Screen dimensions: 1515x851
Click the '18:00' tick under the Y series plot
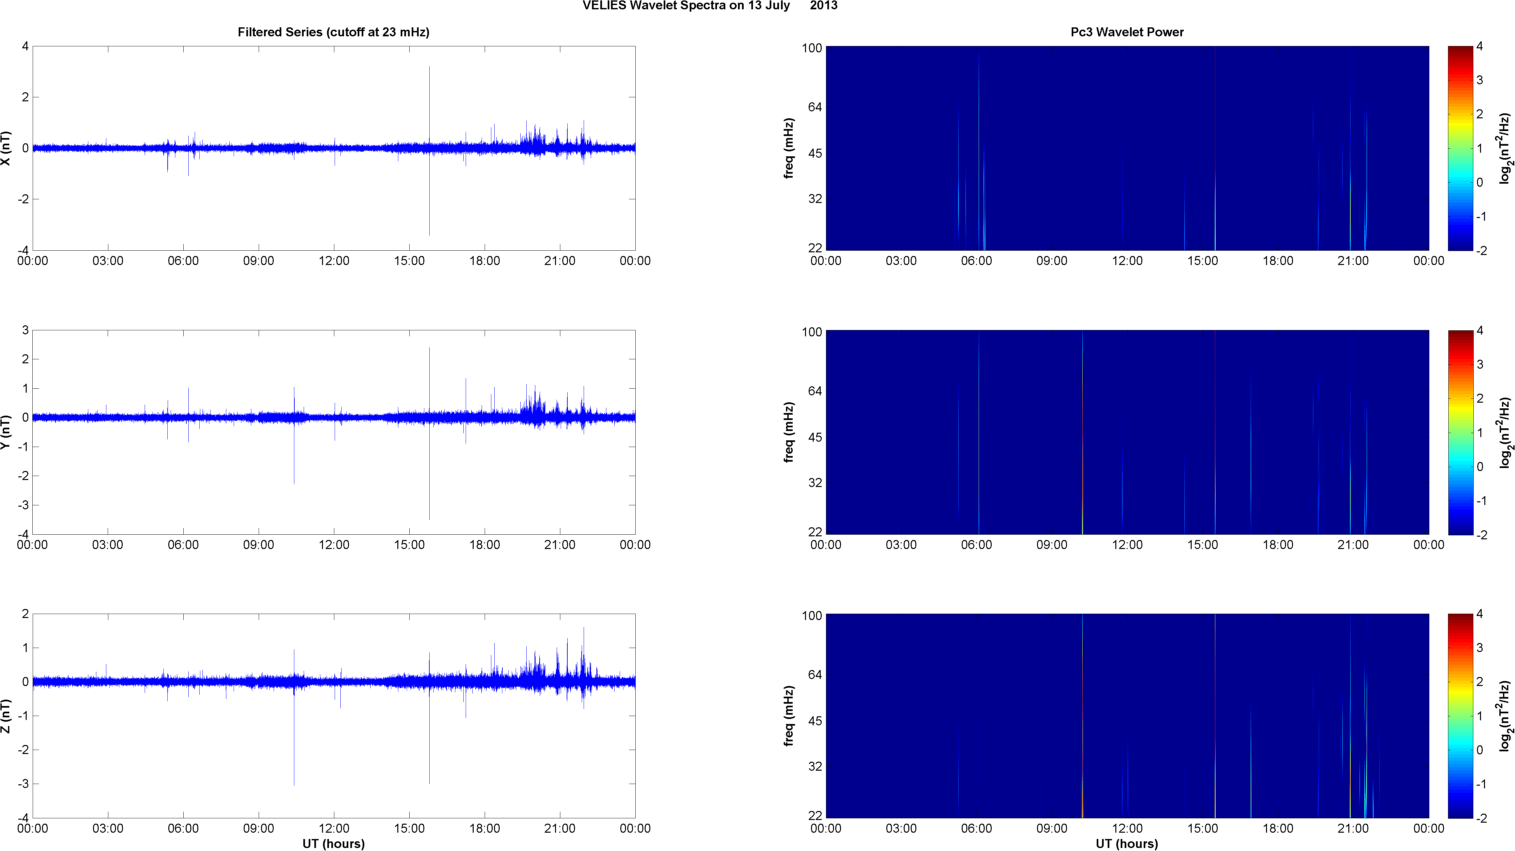pos(485,545)
